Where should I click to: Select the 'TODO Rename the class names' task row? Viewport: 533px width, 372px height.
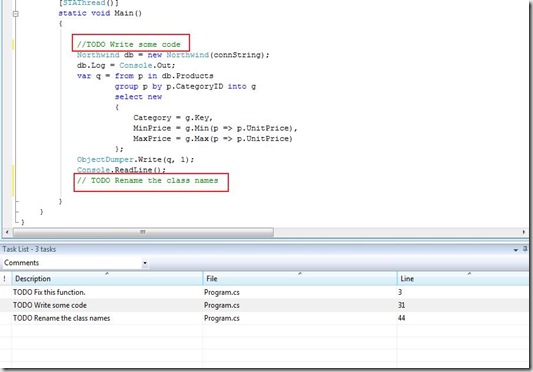click(x=264, y=318)
